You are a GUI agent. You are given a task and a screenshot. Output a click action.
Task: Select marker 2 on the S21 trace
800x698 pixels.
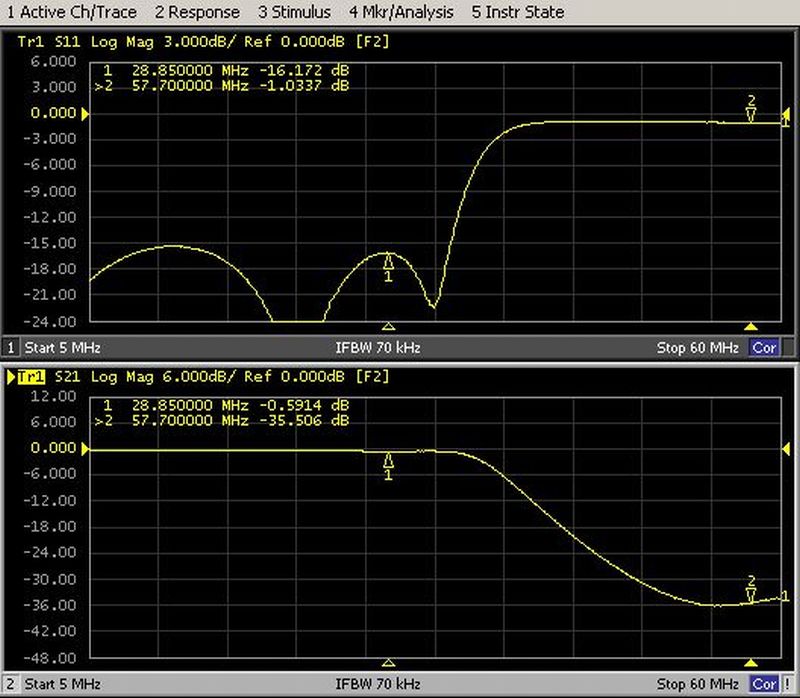pyautogui.click(x=751, y=596)
